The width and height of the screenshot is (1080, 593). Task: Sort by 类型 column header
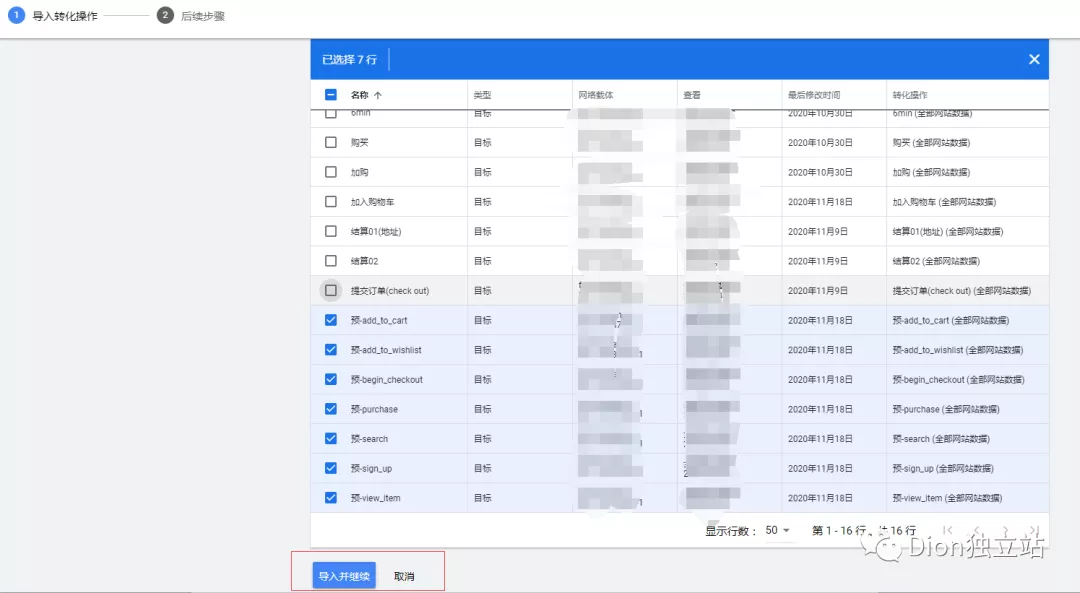point(483,96)
